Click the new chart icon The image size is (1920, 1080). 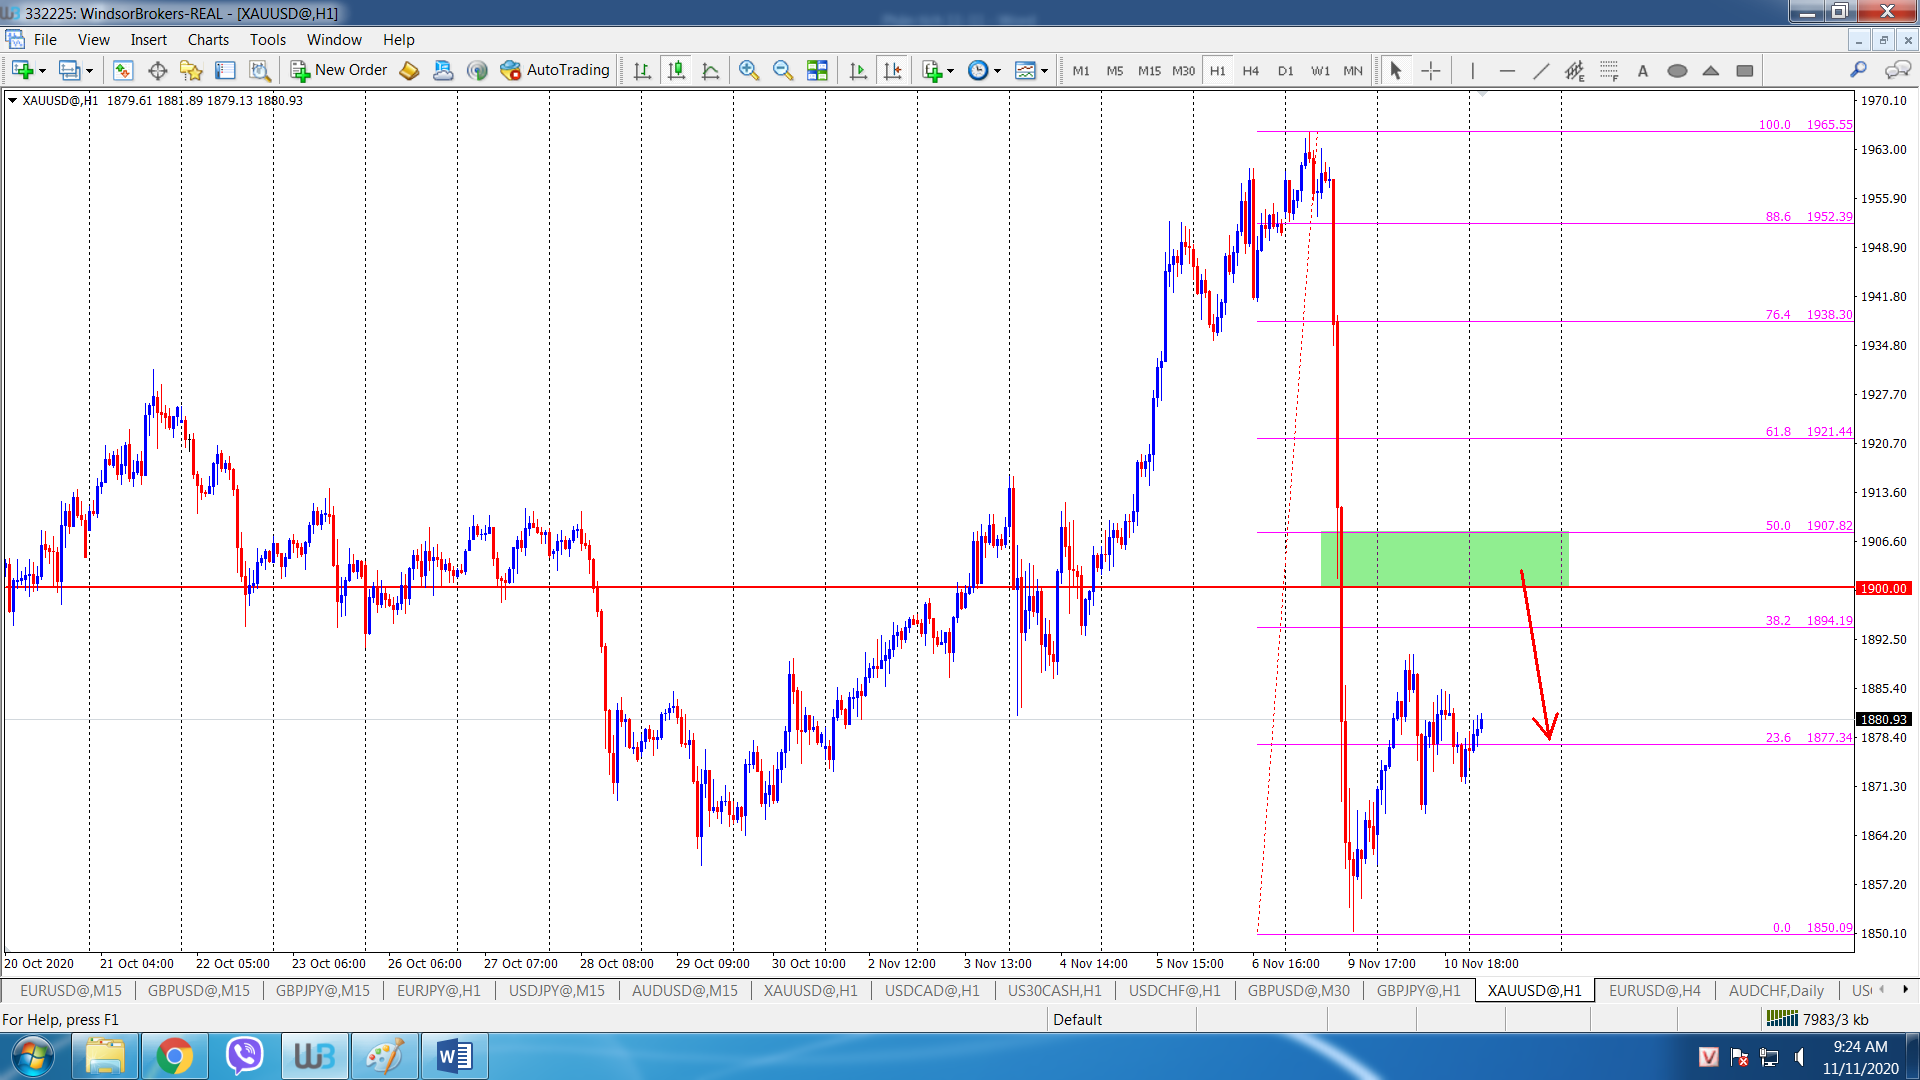point(22,70)
